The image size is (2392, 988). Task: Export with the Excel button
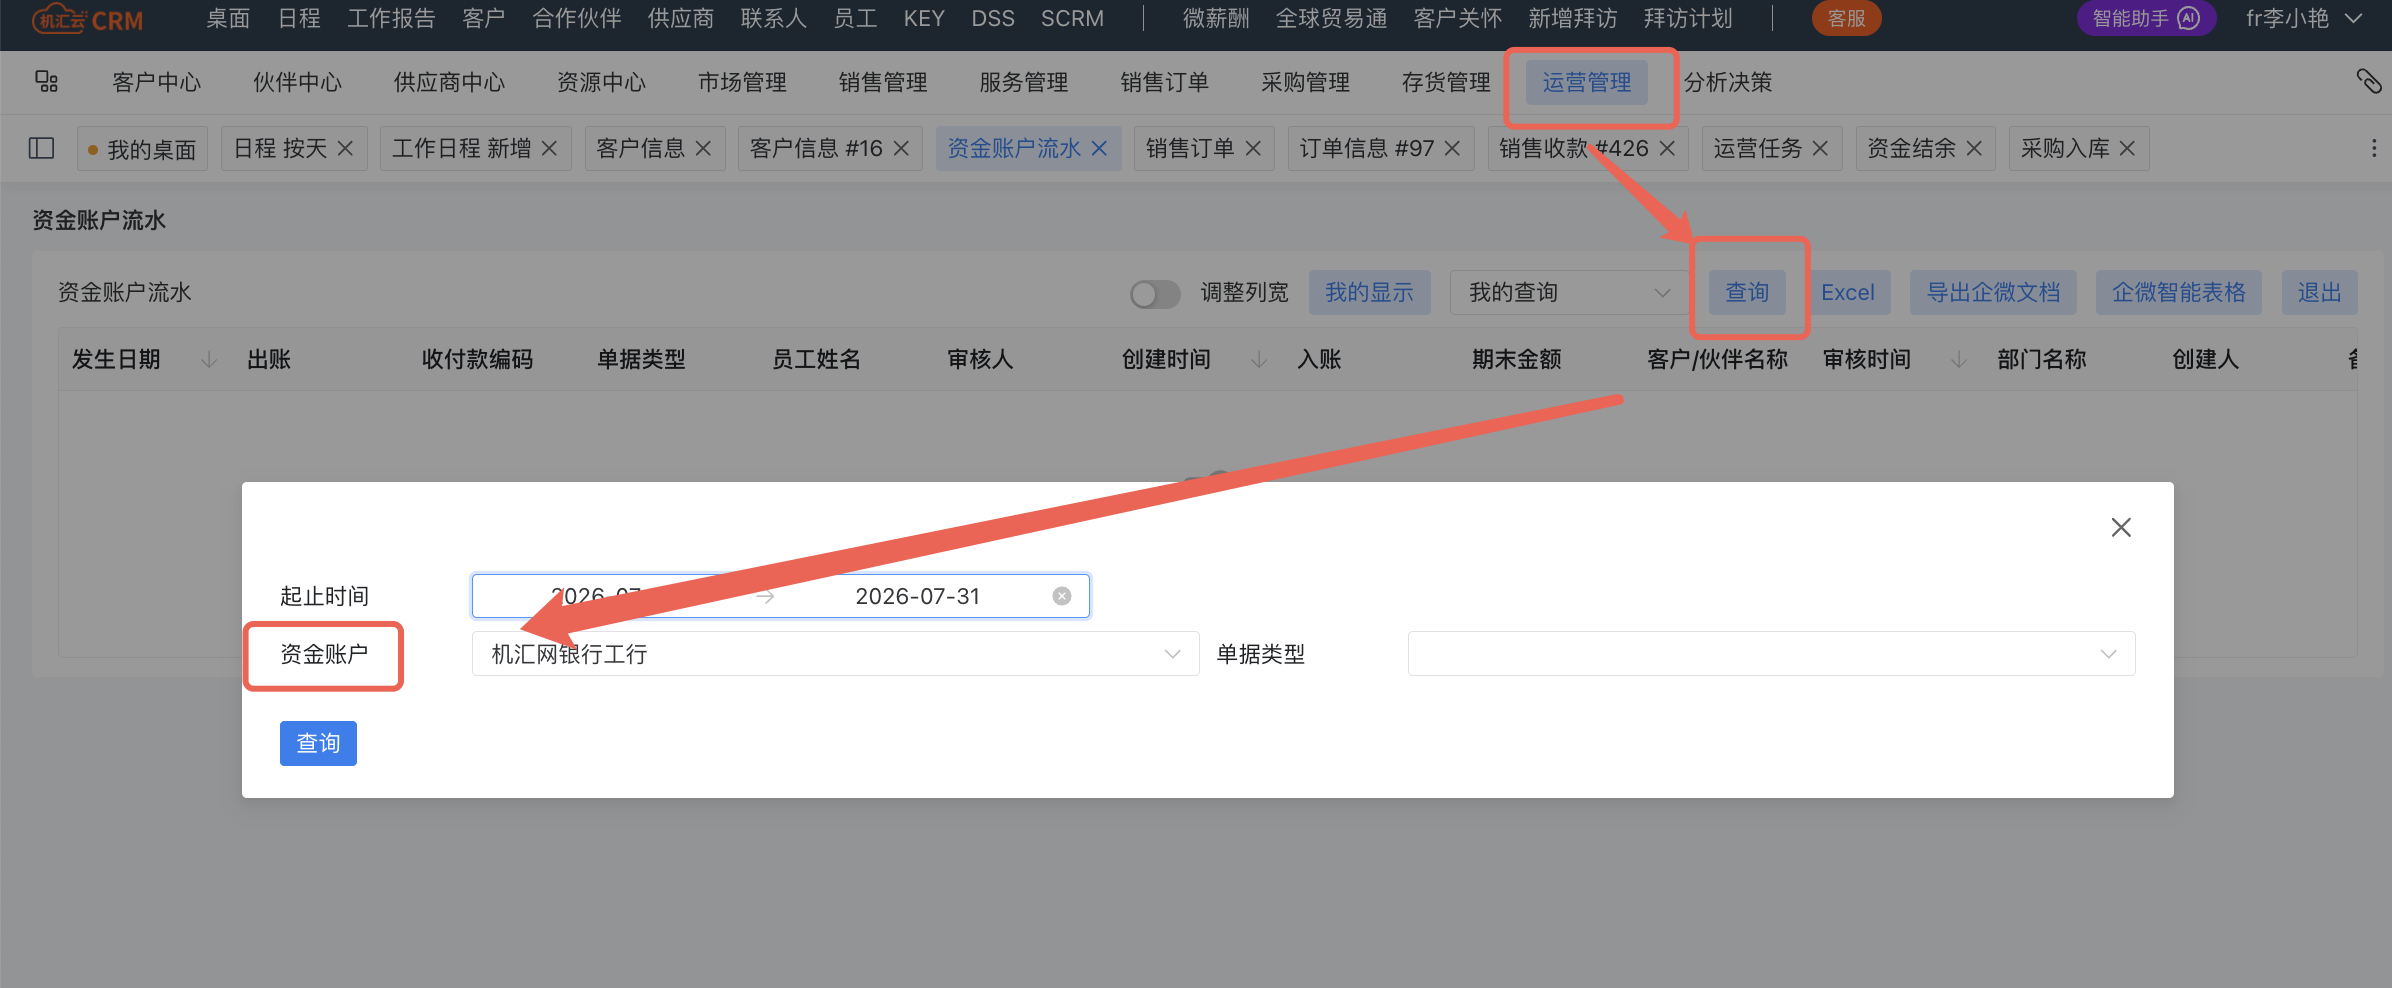tap(1847, 292)
